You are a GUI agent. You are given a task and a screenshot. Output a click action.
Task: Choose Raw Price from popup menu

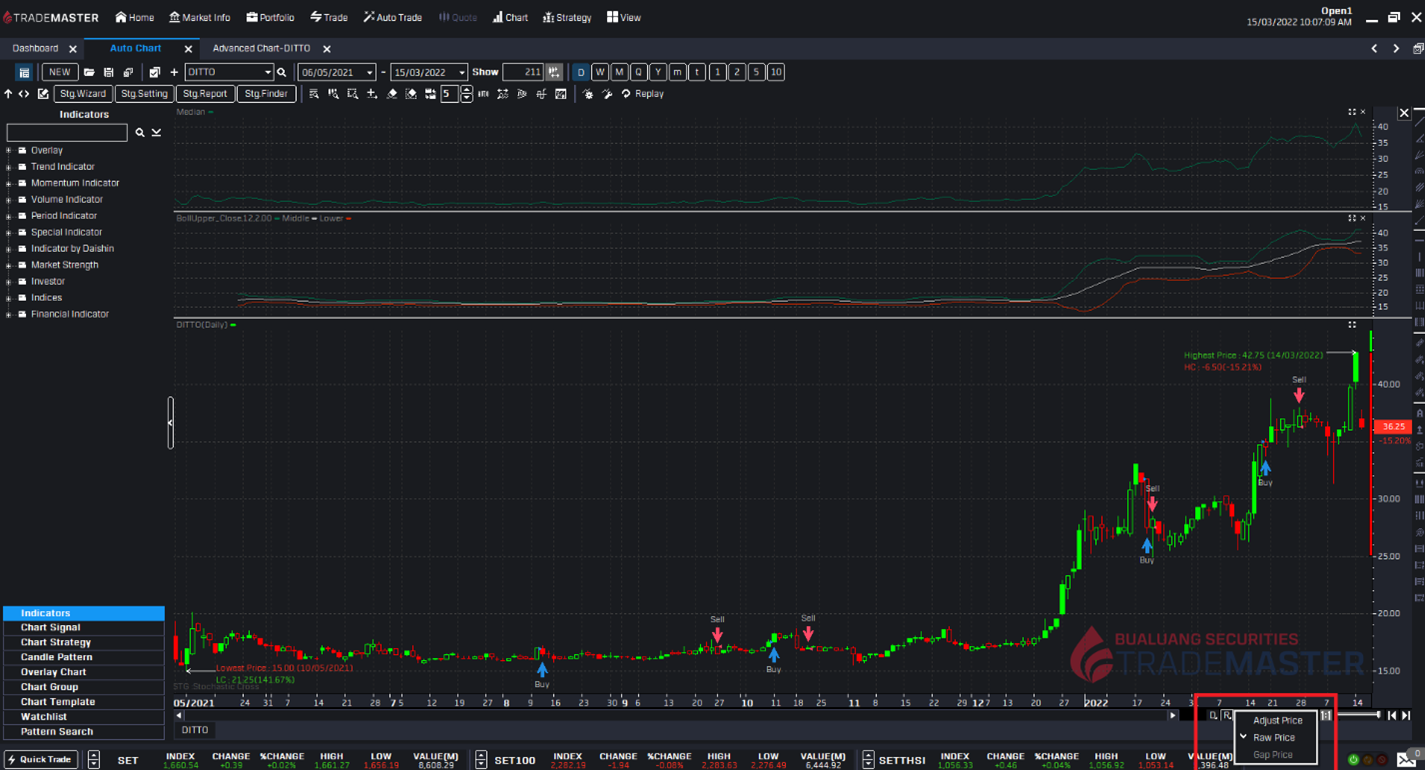pyautogui.click(x=1274, y=737)
